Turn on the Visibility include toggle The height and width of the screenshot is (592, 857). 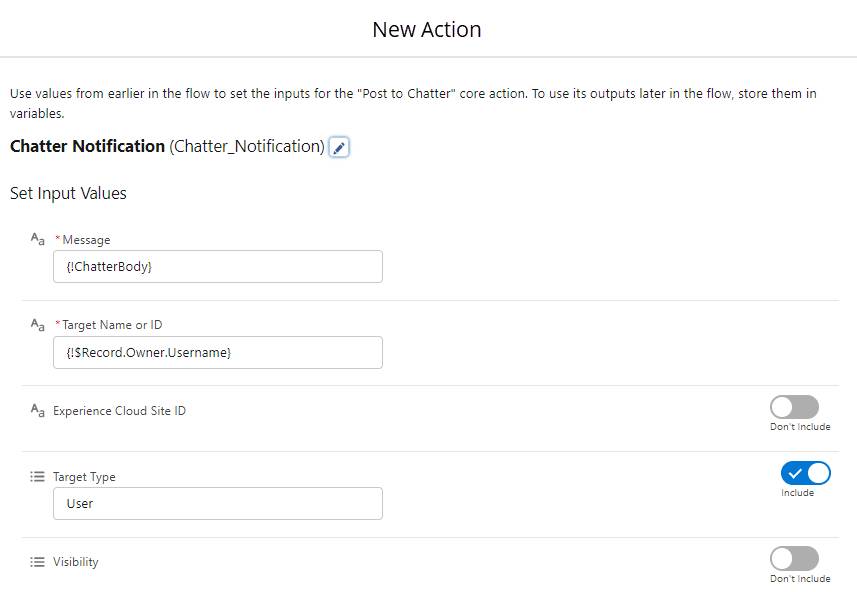click(795, 558)
